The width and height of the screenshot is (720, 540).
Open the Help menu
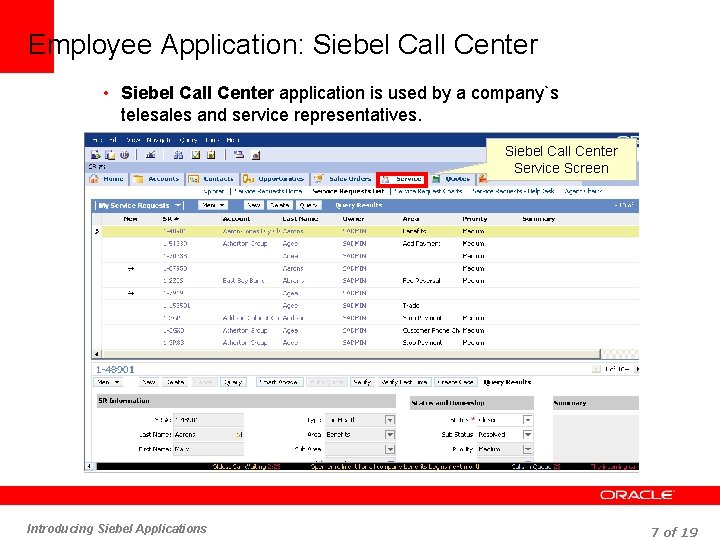tap(233, 140)
